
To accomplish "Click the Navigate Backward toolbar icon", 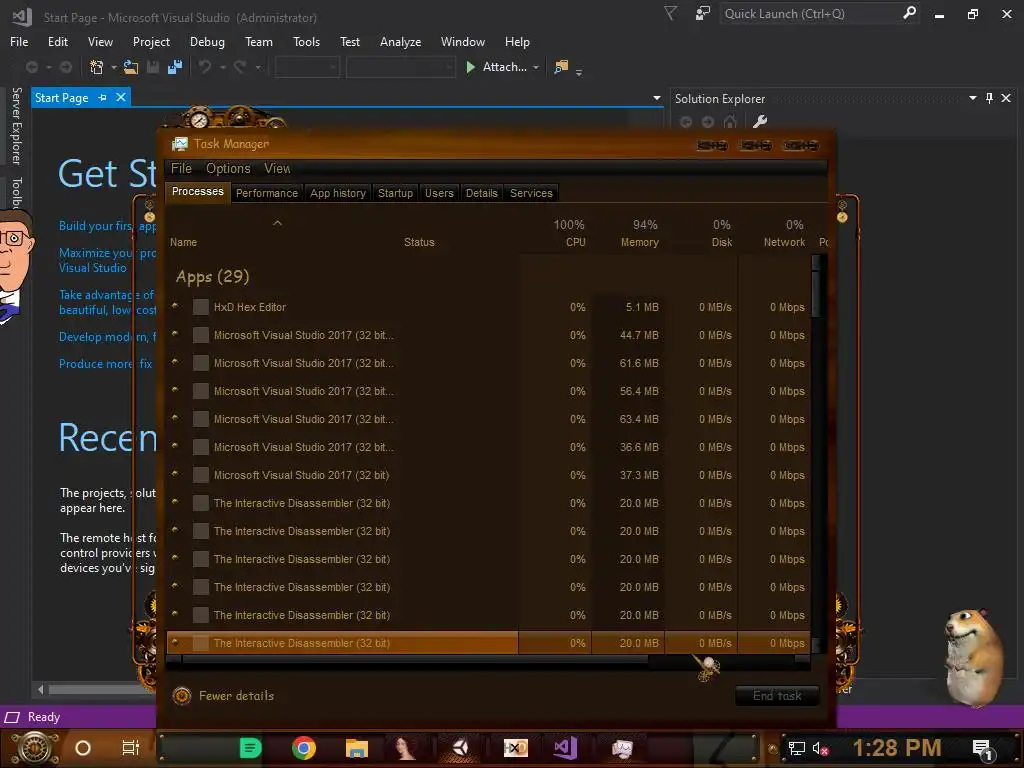I will click(31, 67).
